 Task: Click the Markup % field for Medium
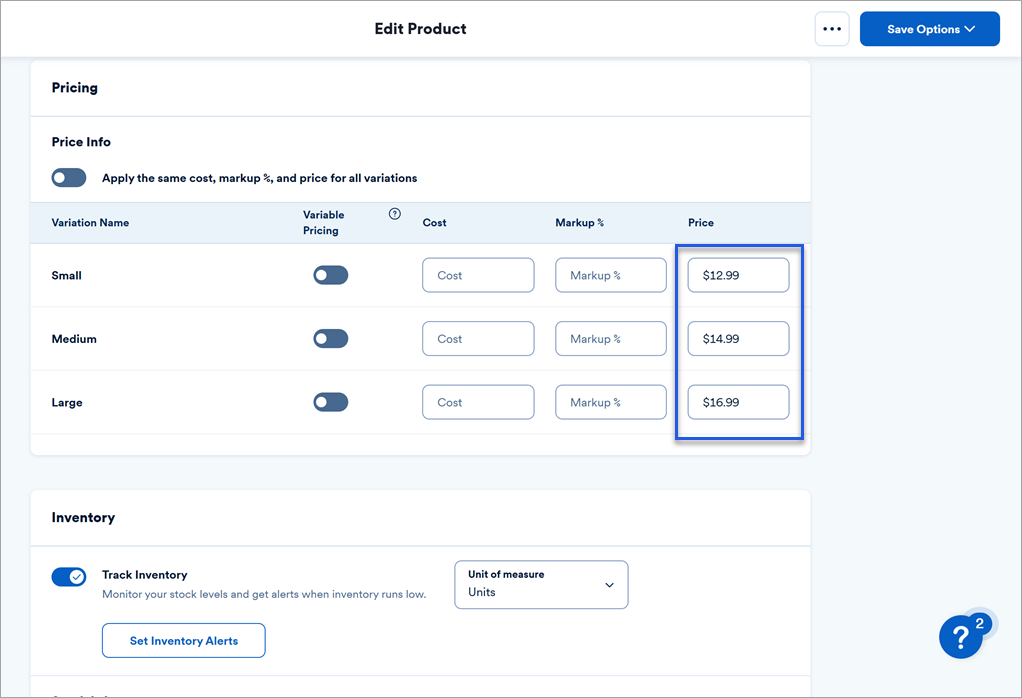point(611,338)
